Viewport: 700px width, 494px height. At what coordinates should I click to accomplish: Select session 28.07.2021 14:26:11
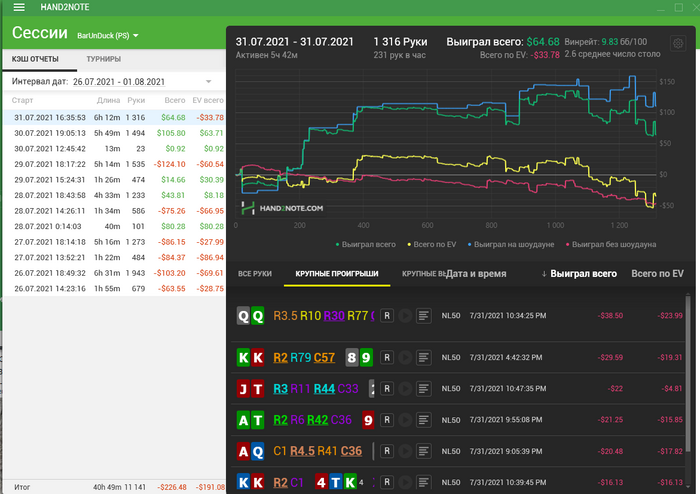click(114, 211)
